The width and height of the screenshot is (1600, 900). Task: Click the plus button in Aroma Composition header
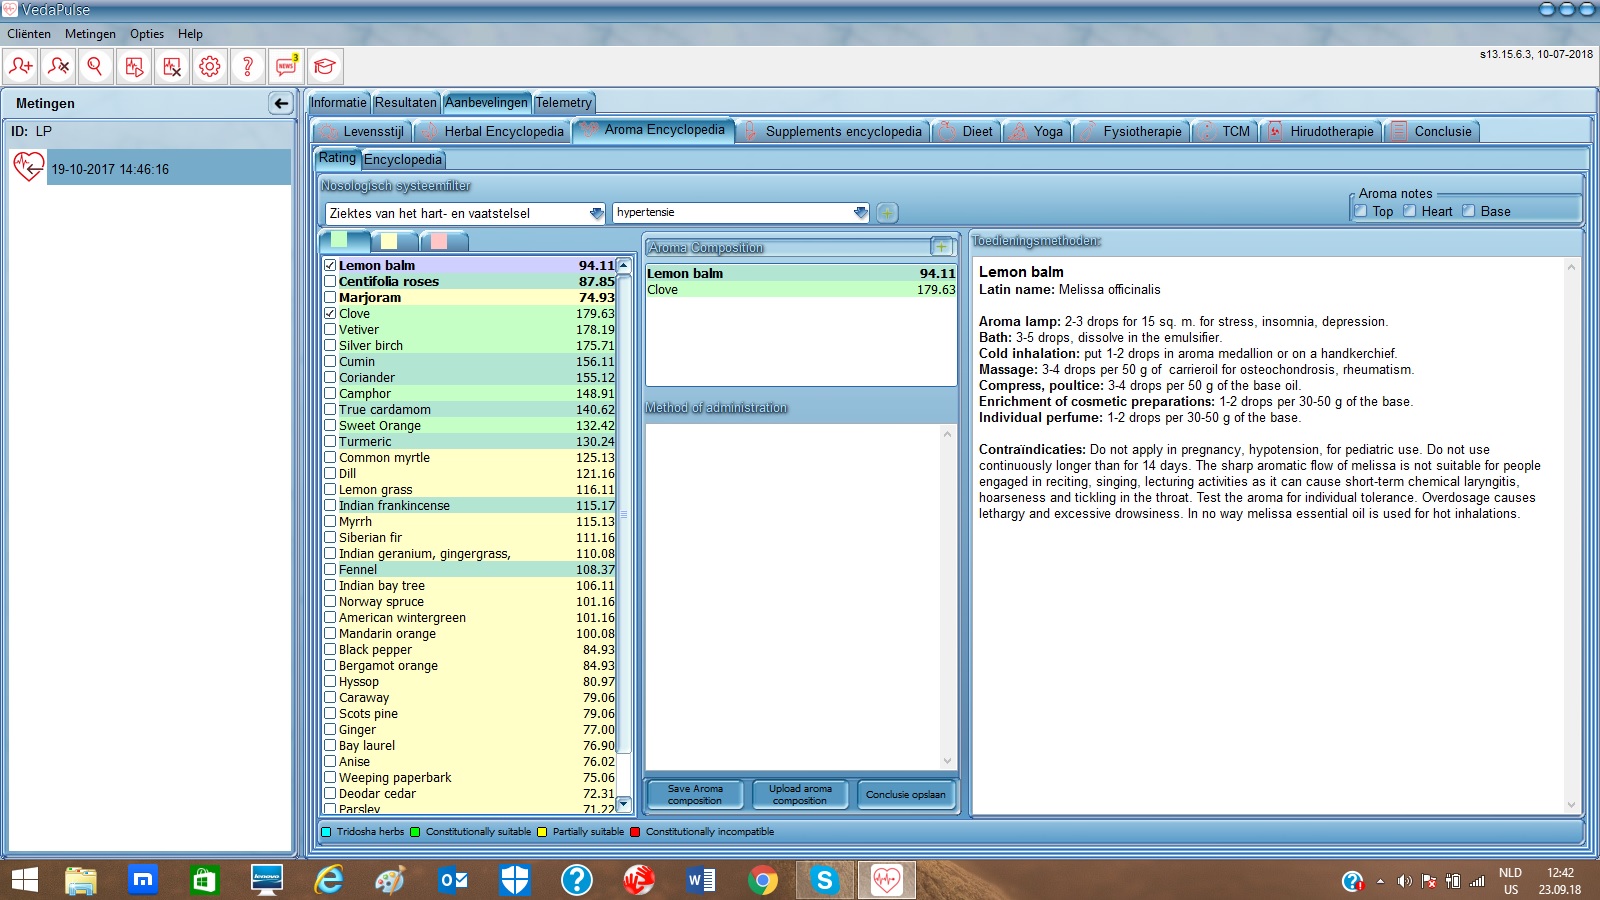941,247
